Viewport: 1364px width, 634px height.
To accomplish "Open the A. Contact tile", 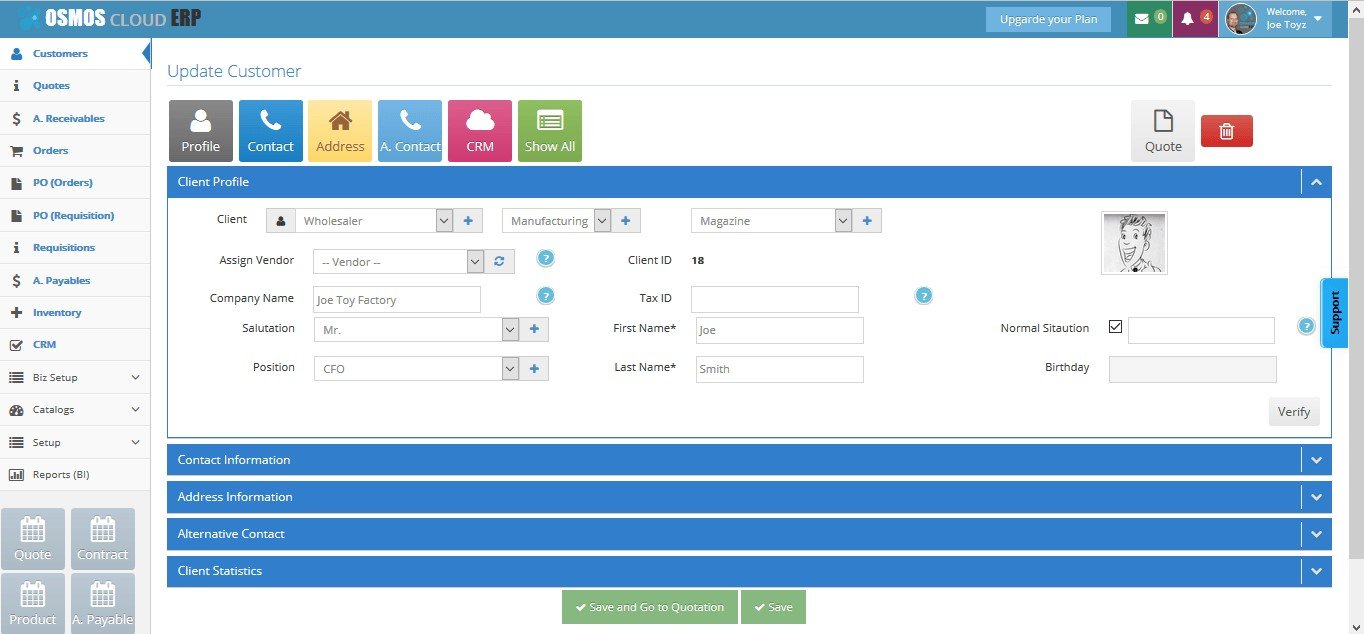I will tap(410, 131).
